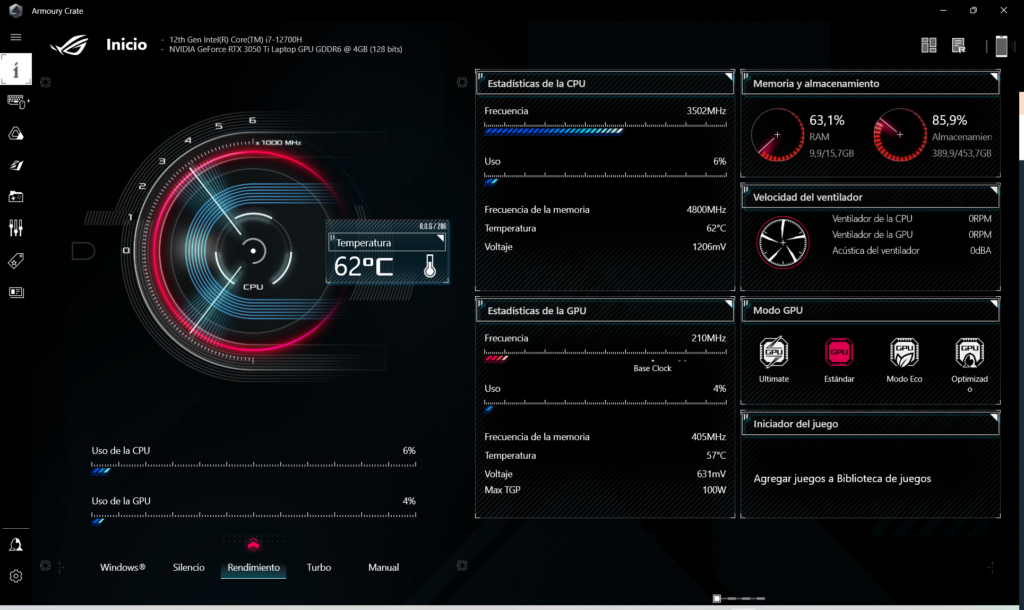
Task: Open Settings gear icon in sidebar
Action: tap(16, 576)
